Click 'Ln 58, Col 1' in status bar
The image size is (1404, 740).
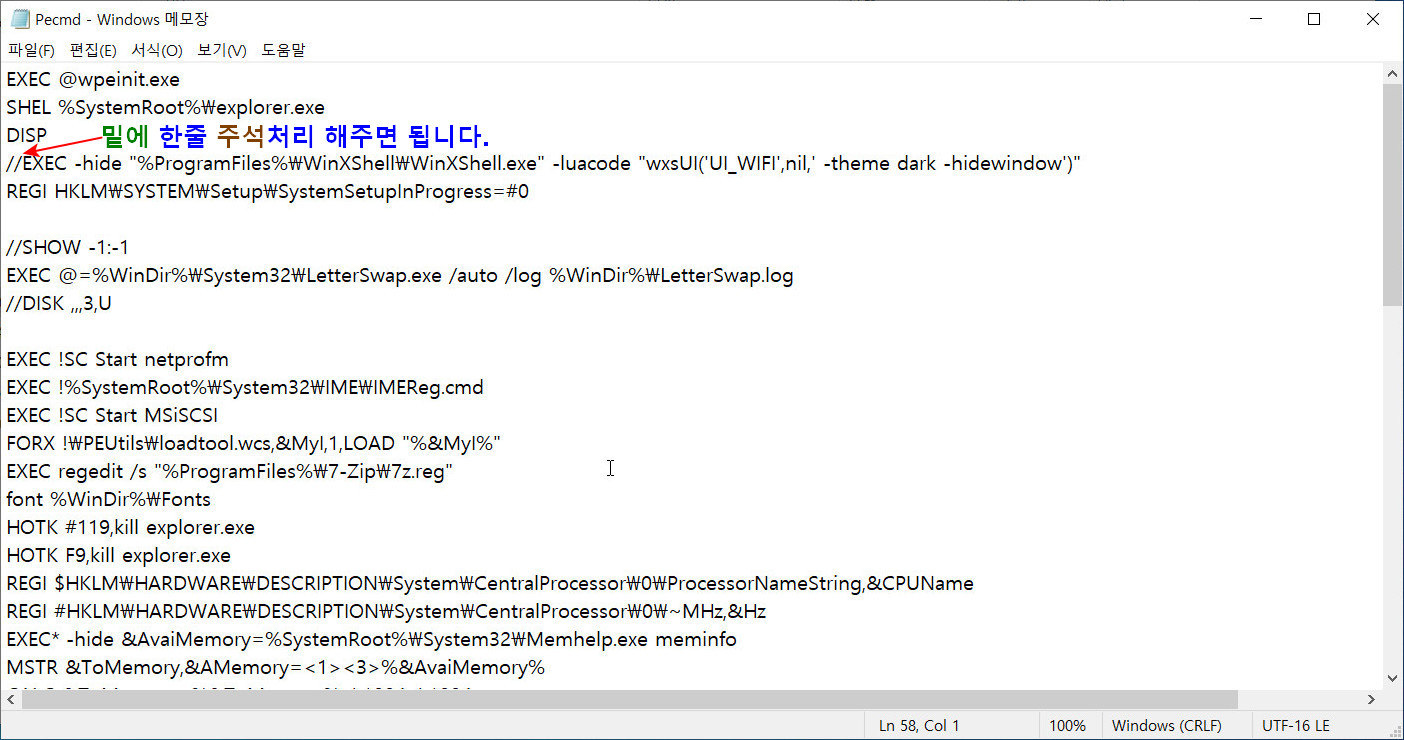(x=919, y=726)
